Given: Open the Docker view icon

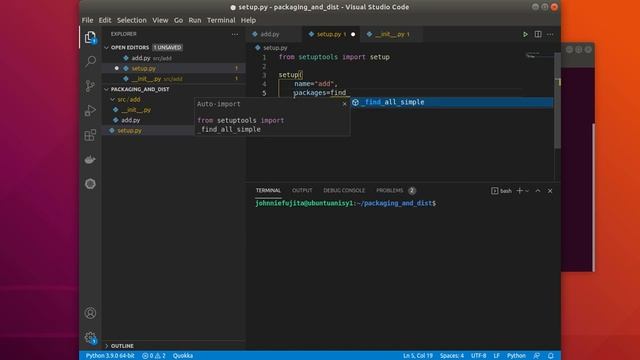Looking at the screenshot, I should click(90, 160).
